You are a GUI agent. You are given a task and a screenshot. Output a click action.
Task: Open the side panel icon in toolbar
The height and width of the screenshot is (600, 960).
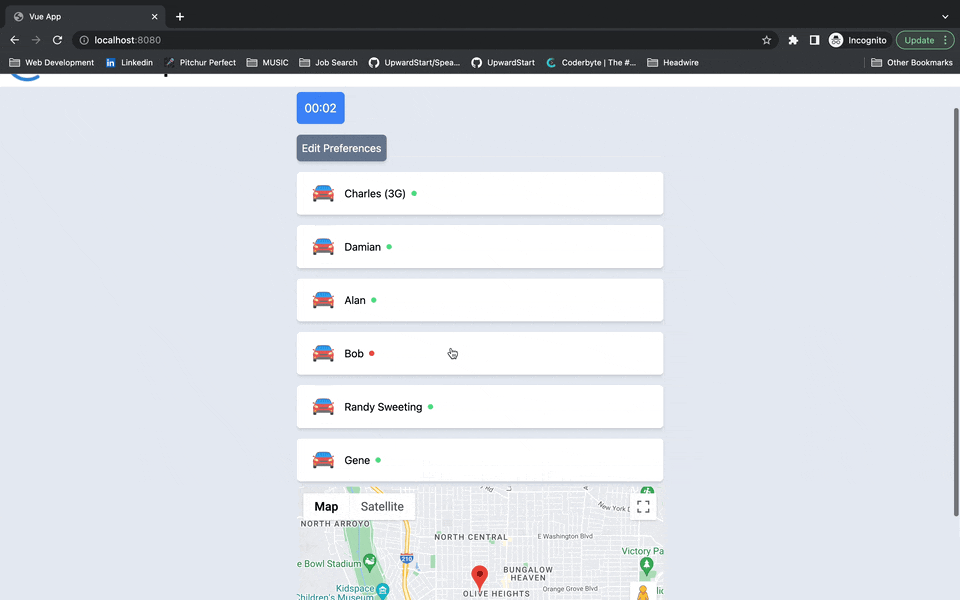point(814,40)
